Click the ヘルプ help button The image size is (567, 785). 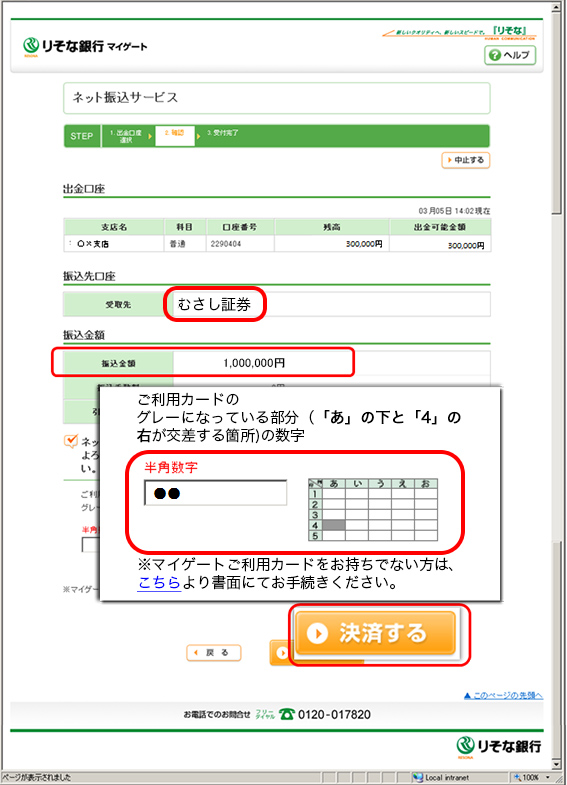510,55
